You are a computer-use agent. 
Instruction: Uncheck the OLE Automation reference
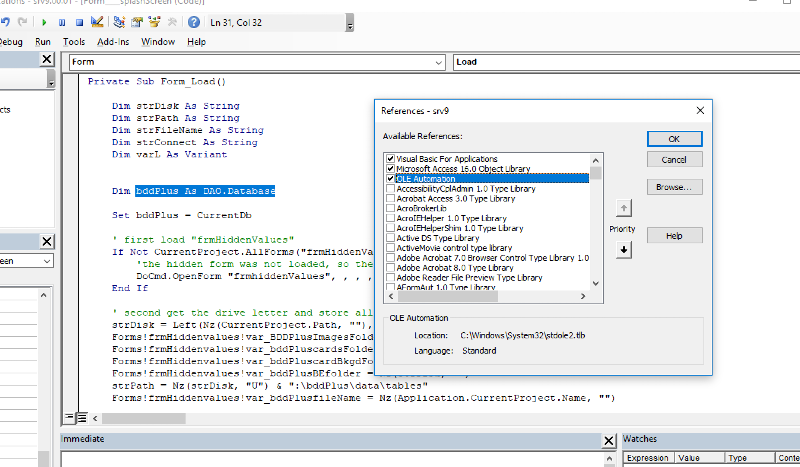click(390, 179)
